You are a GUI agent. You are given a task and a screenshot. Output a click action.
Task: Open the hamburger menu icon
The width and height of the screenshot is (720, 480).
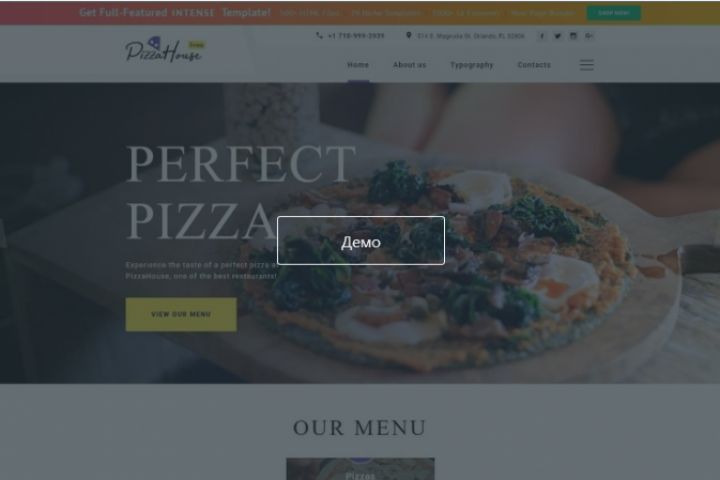click(586, 65)
